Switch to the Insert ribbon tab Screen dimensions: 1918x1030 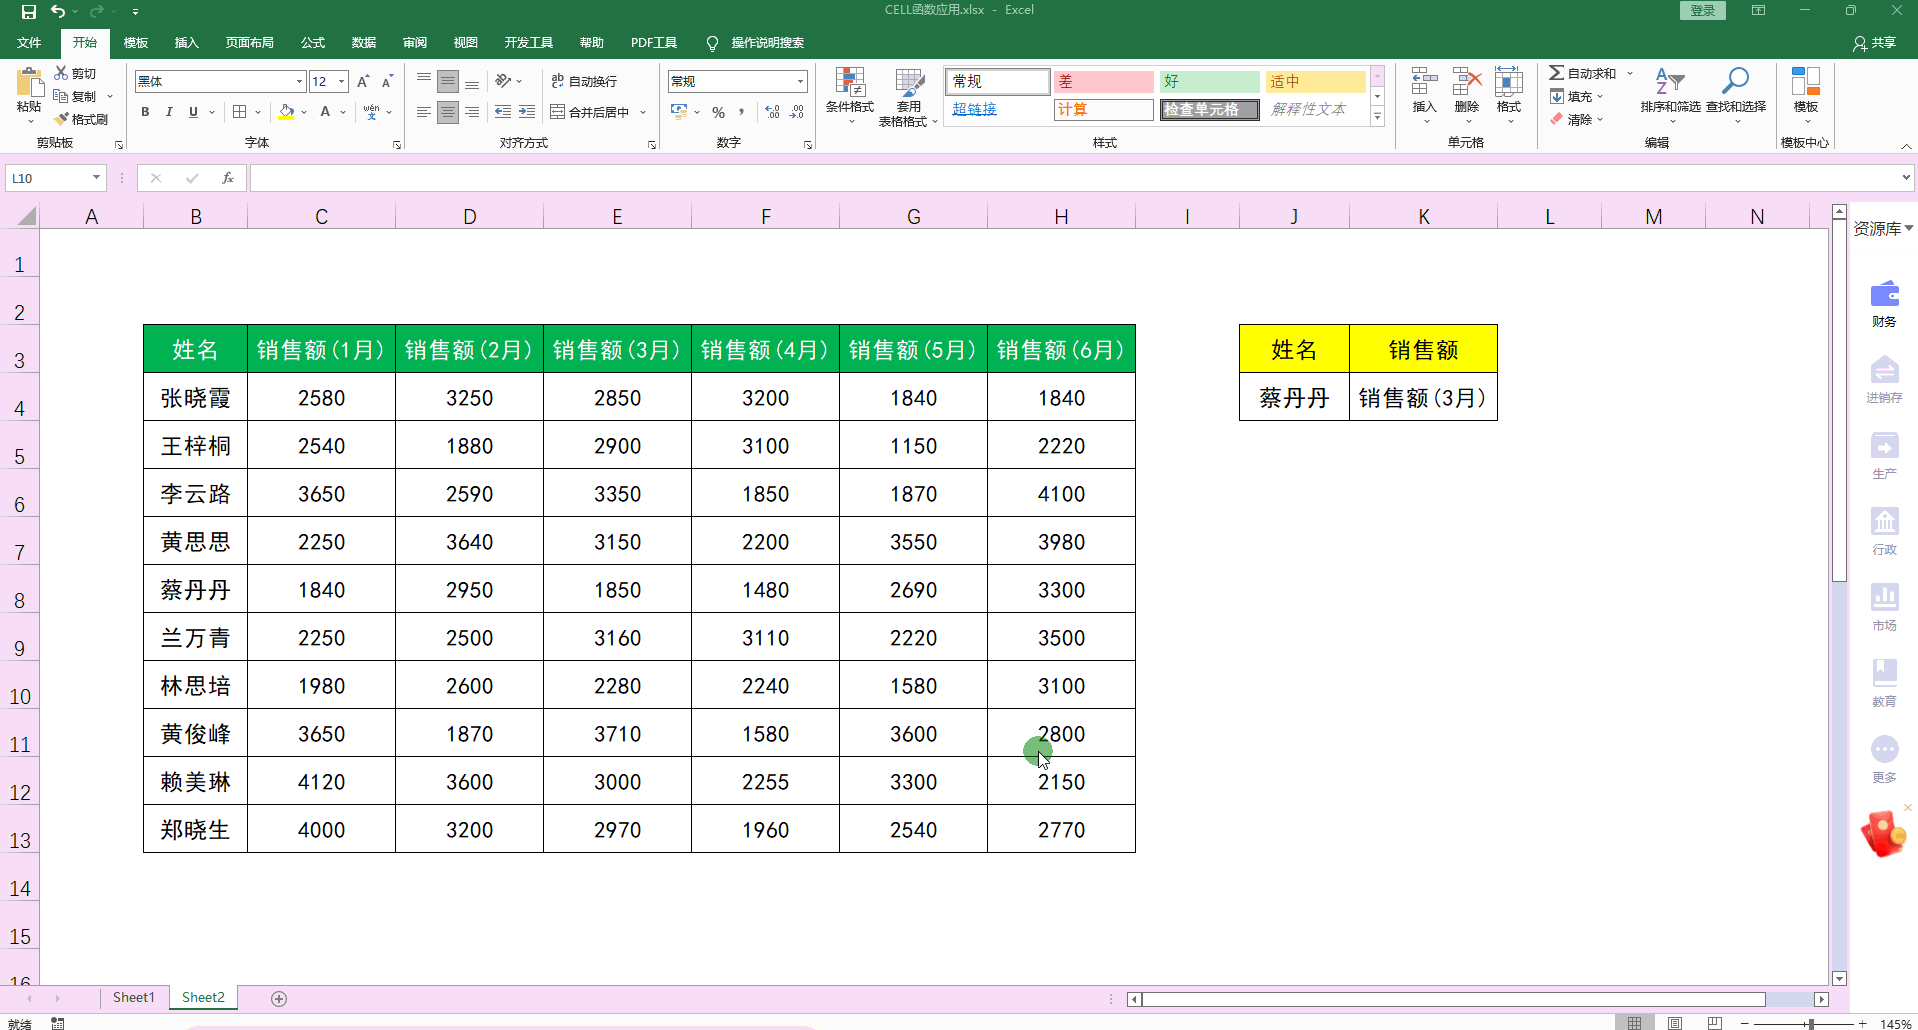pyautogui.click(x=186, y=42)
